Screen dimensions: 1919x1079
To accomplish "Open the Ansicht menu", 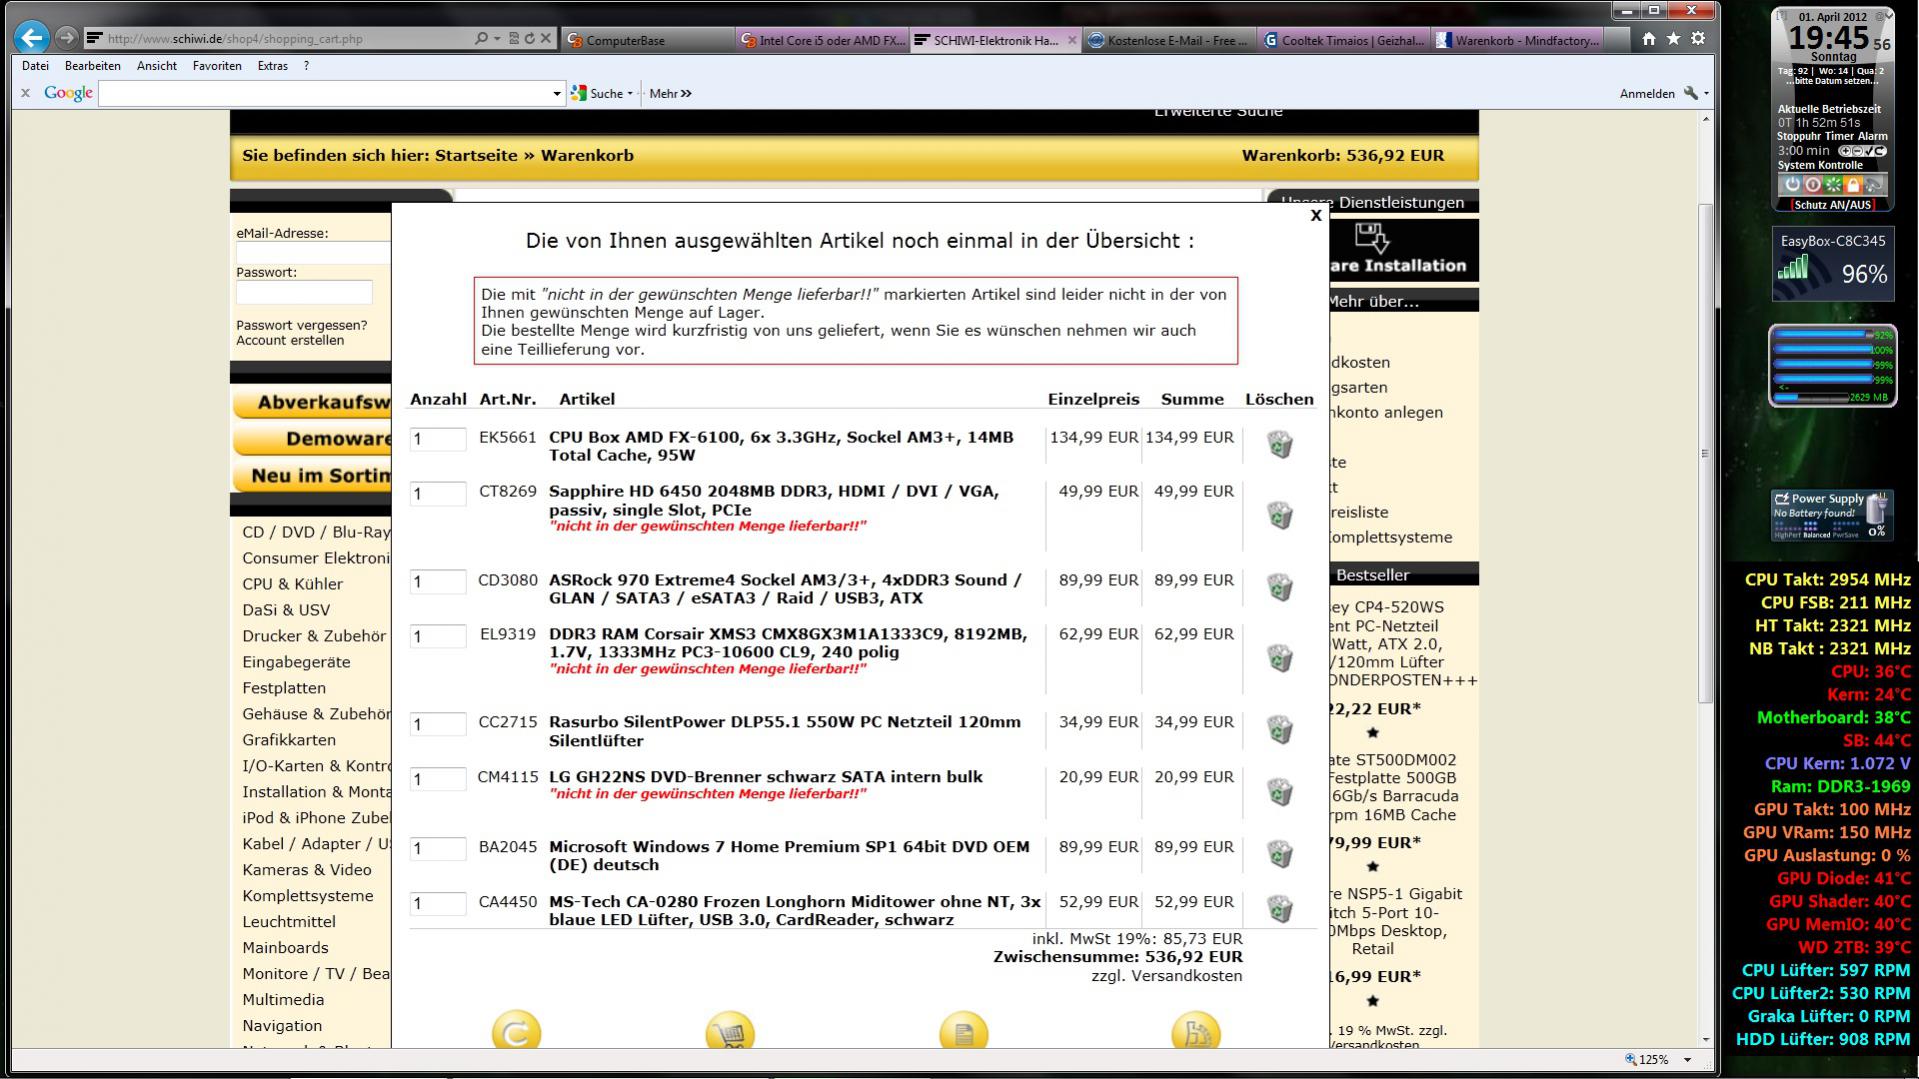I will click(157, 66).
